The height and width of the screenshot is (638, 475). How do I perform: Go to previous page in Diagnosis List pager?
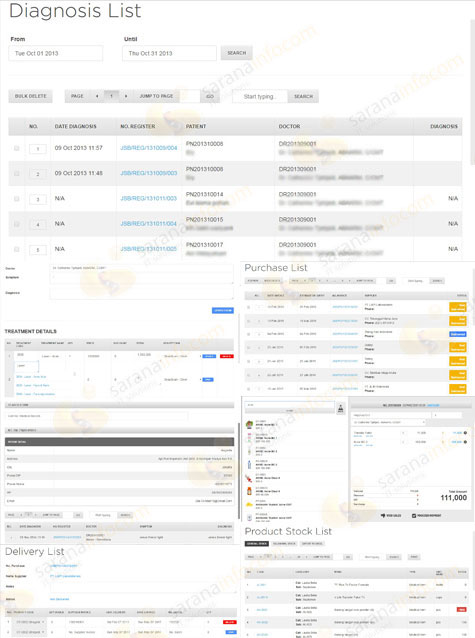click(x=97, y=96)
